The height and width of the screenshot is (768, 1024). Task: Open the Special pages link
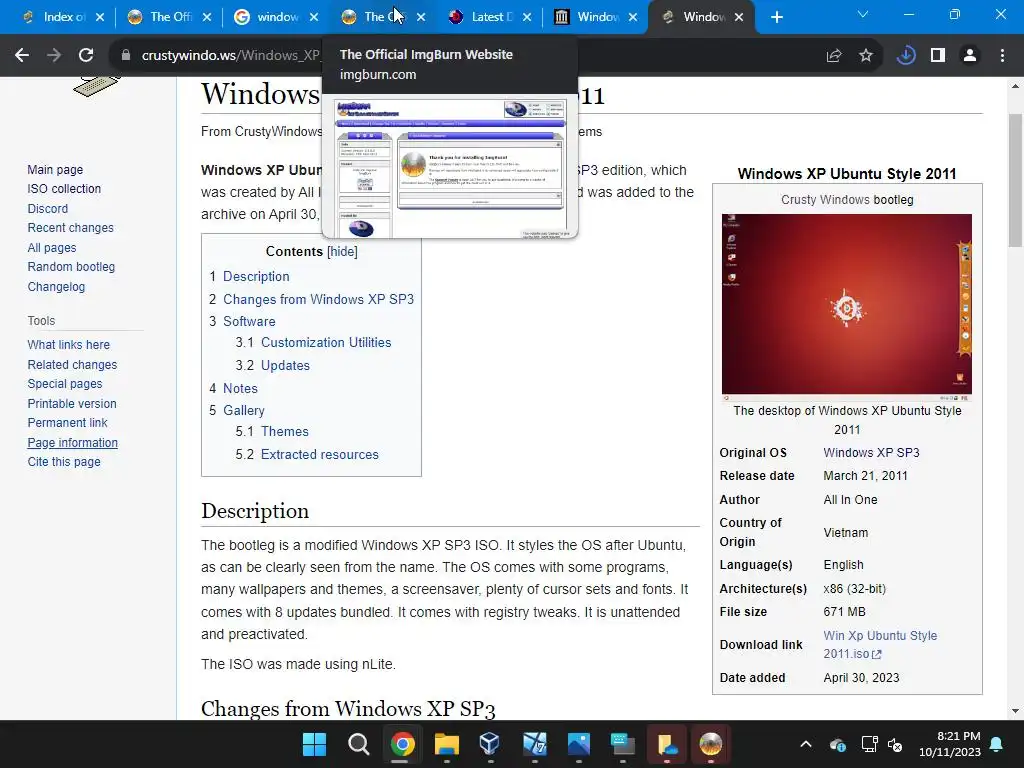65,384
